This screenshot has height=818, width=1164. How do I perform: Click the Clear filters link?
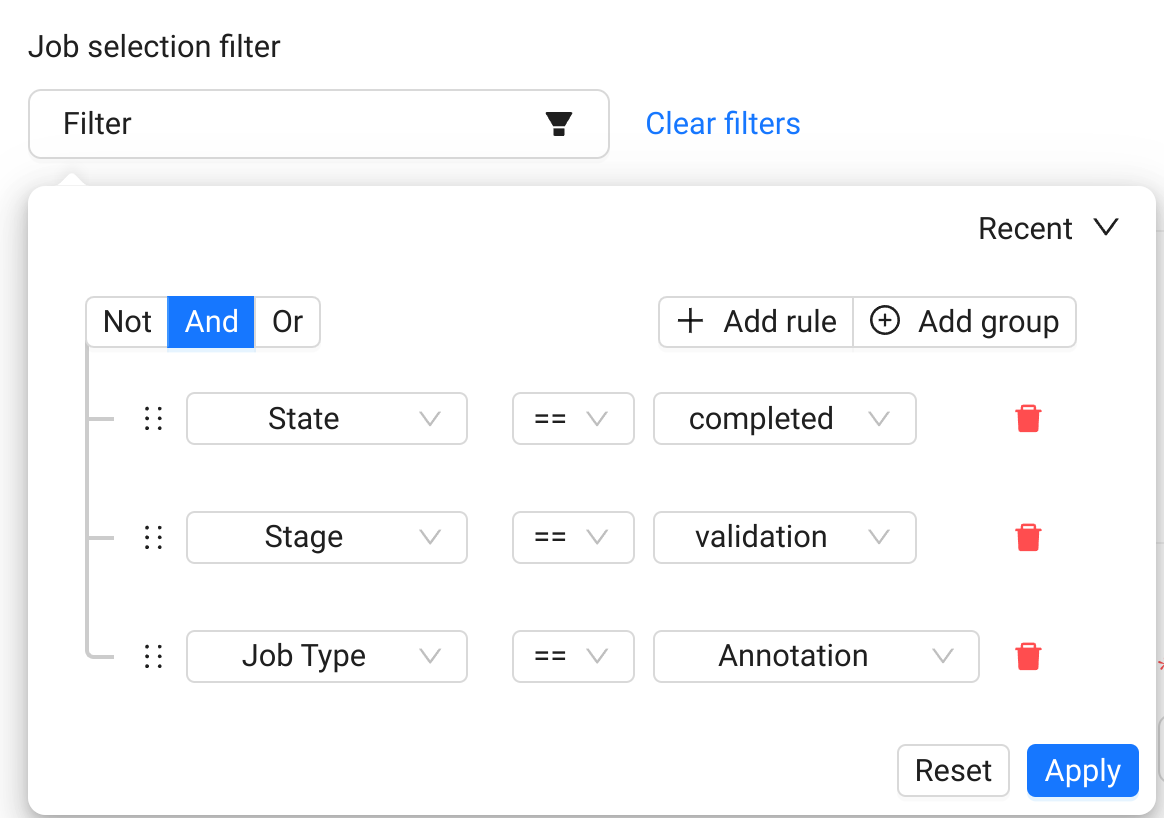click(x=722, y=124)
